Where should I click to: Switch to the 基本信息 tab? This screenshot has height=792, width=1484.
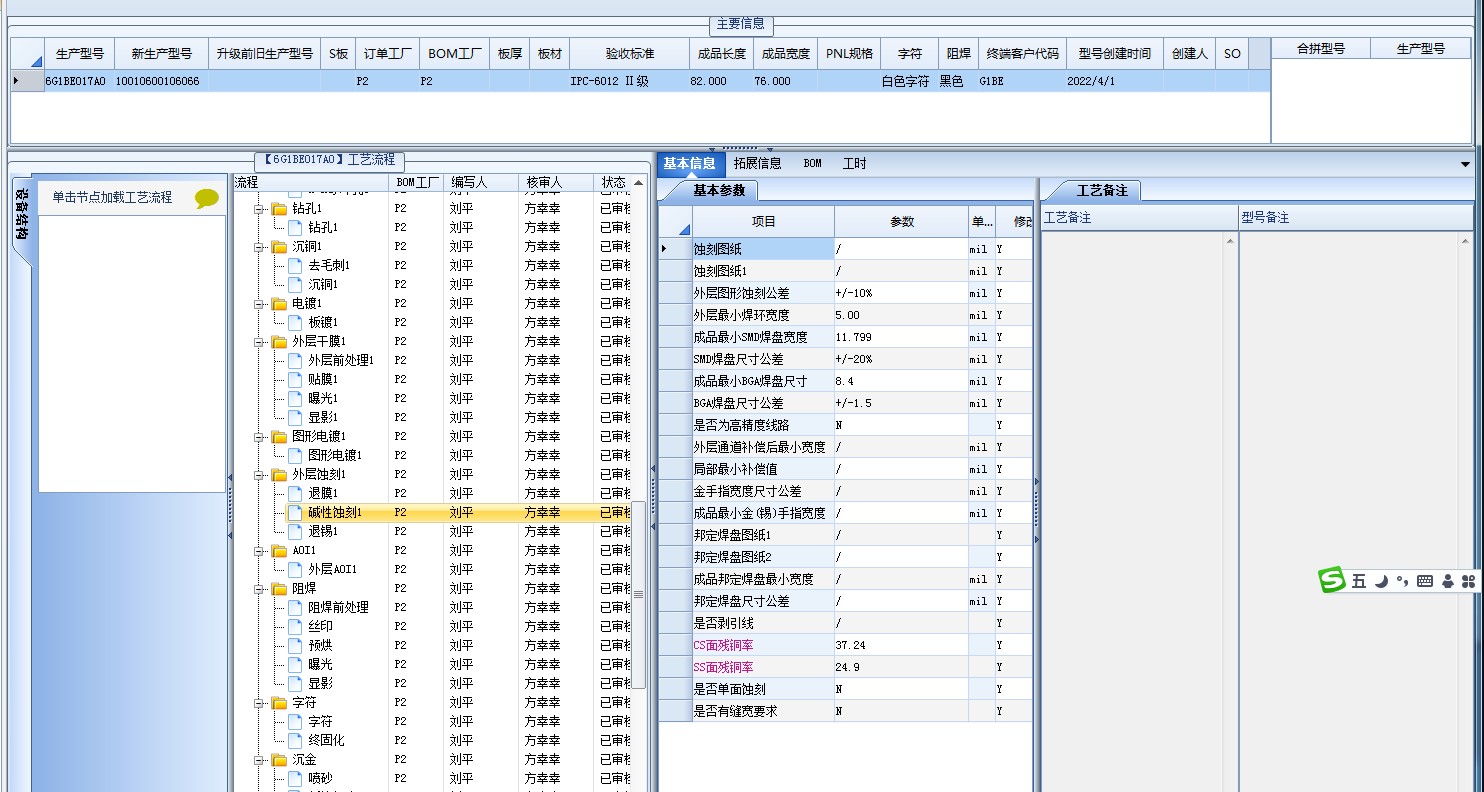coord(690,164)
